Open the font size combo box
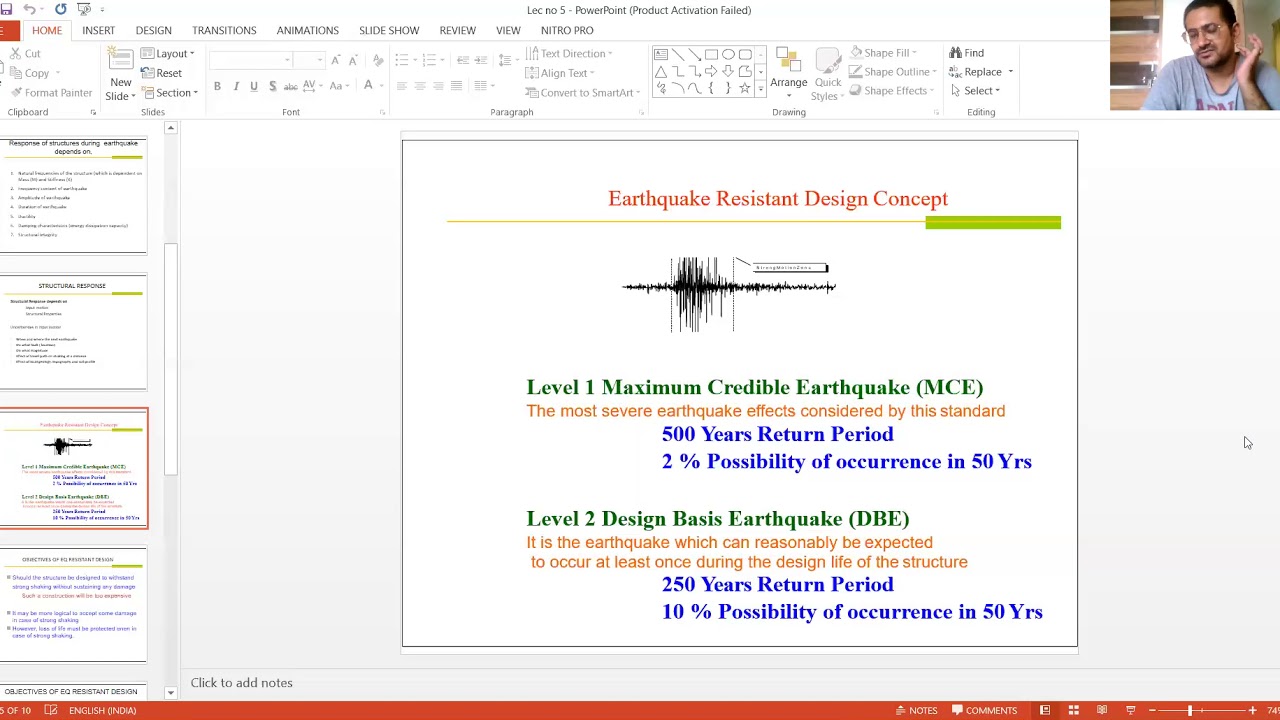The width and height of the screenshot is (1280, 720). coord(310,60)
